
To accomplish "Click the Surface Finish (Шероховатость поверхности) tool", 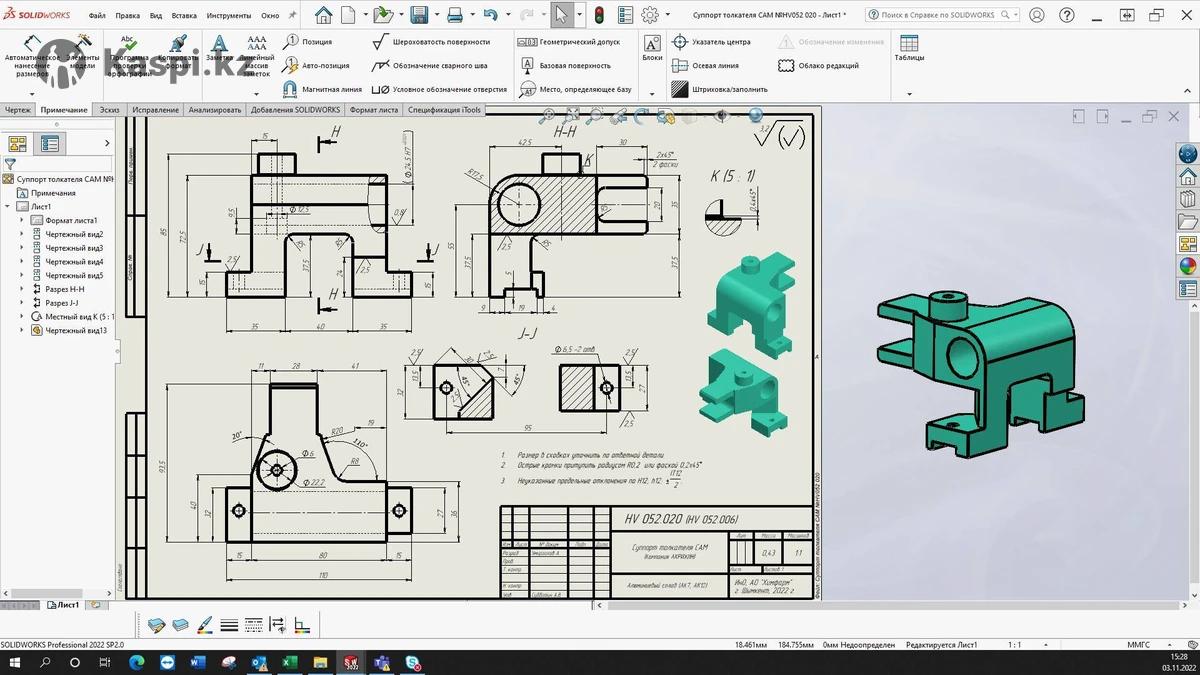I will (431, 42).
